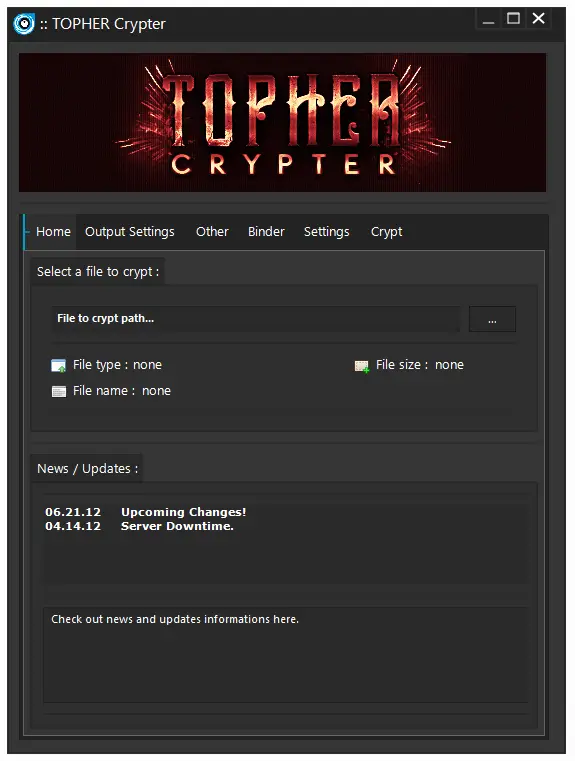This screenshot has height=761, width=575.
Task: Click the File name icon
Action: (59, 391)
